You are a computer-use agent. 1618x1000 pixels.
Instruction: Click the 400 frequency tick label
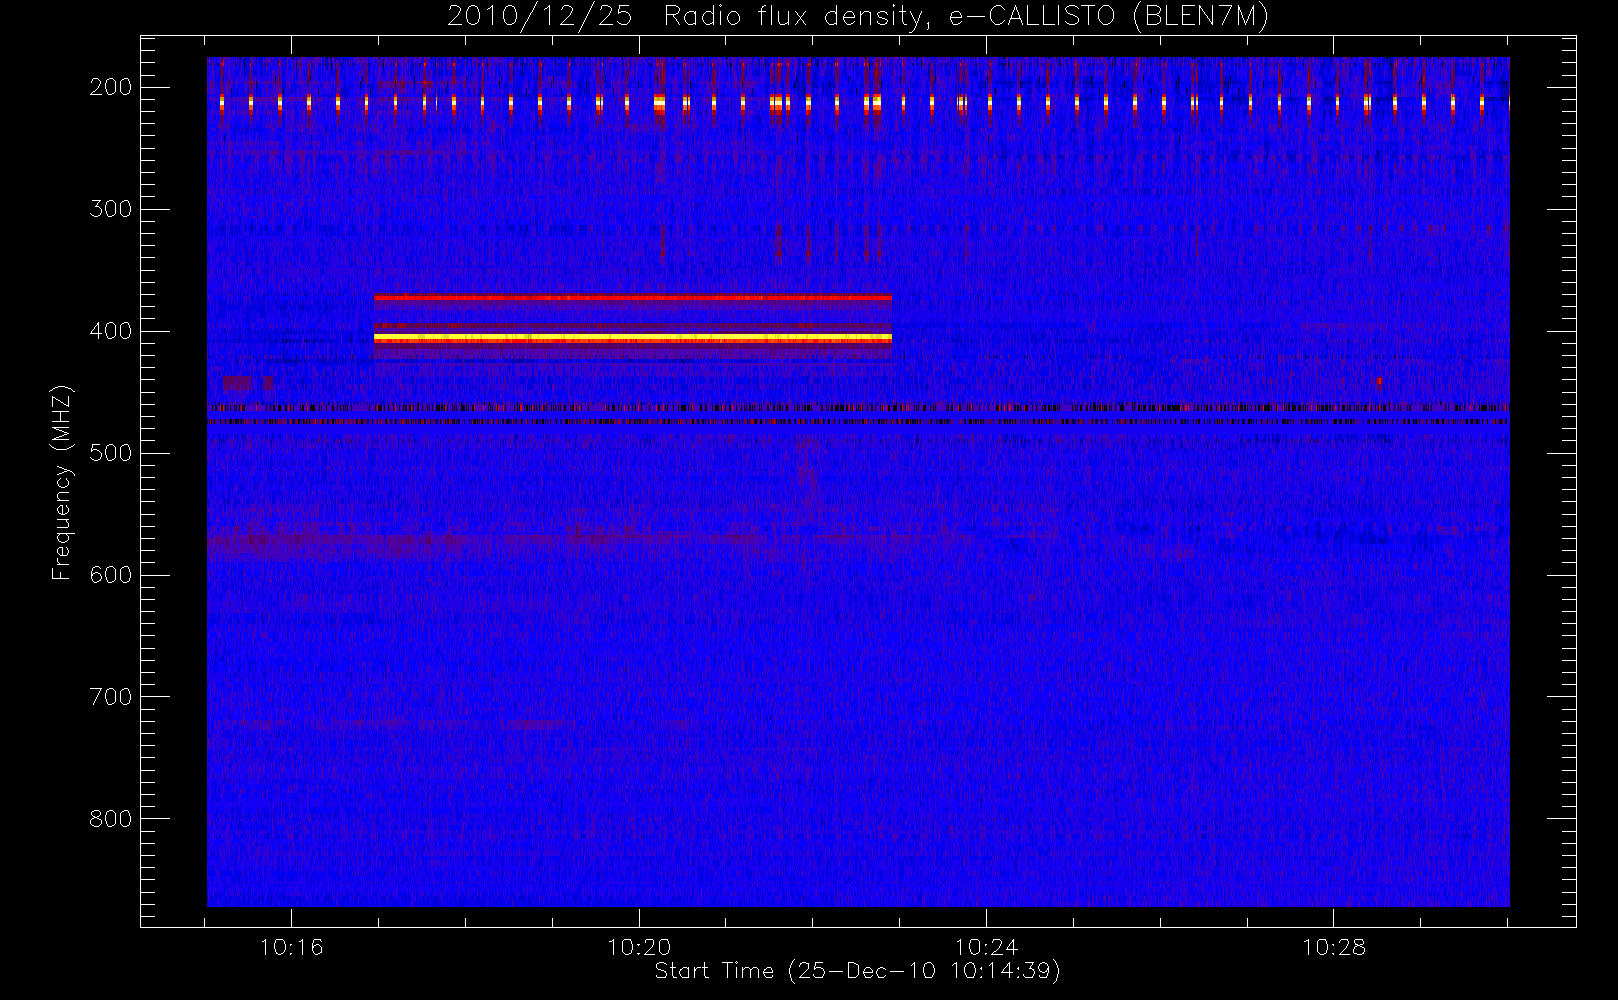[x=110, y=331]
